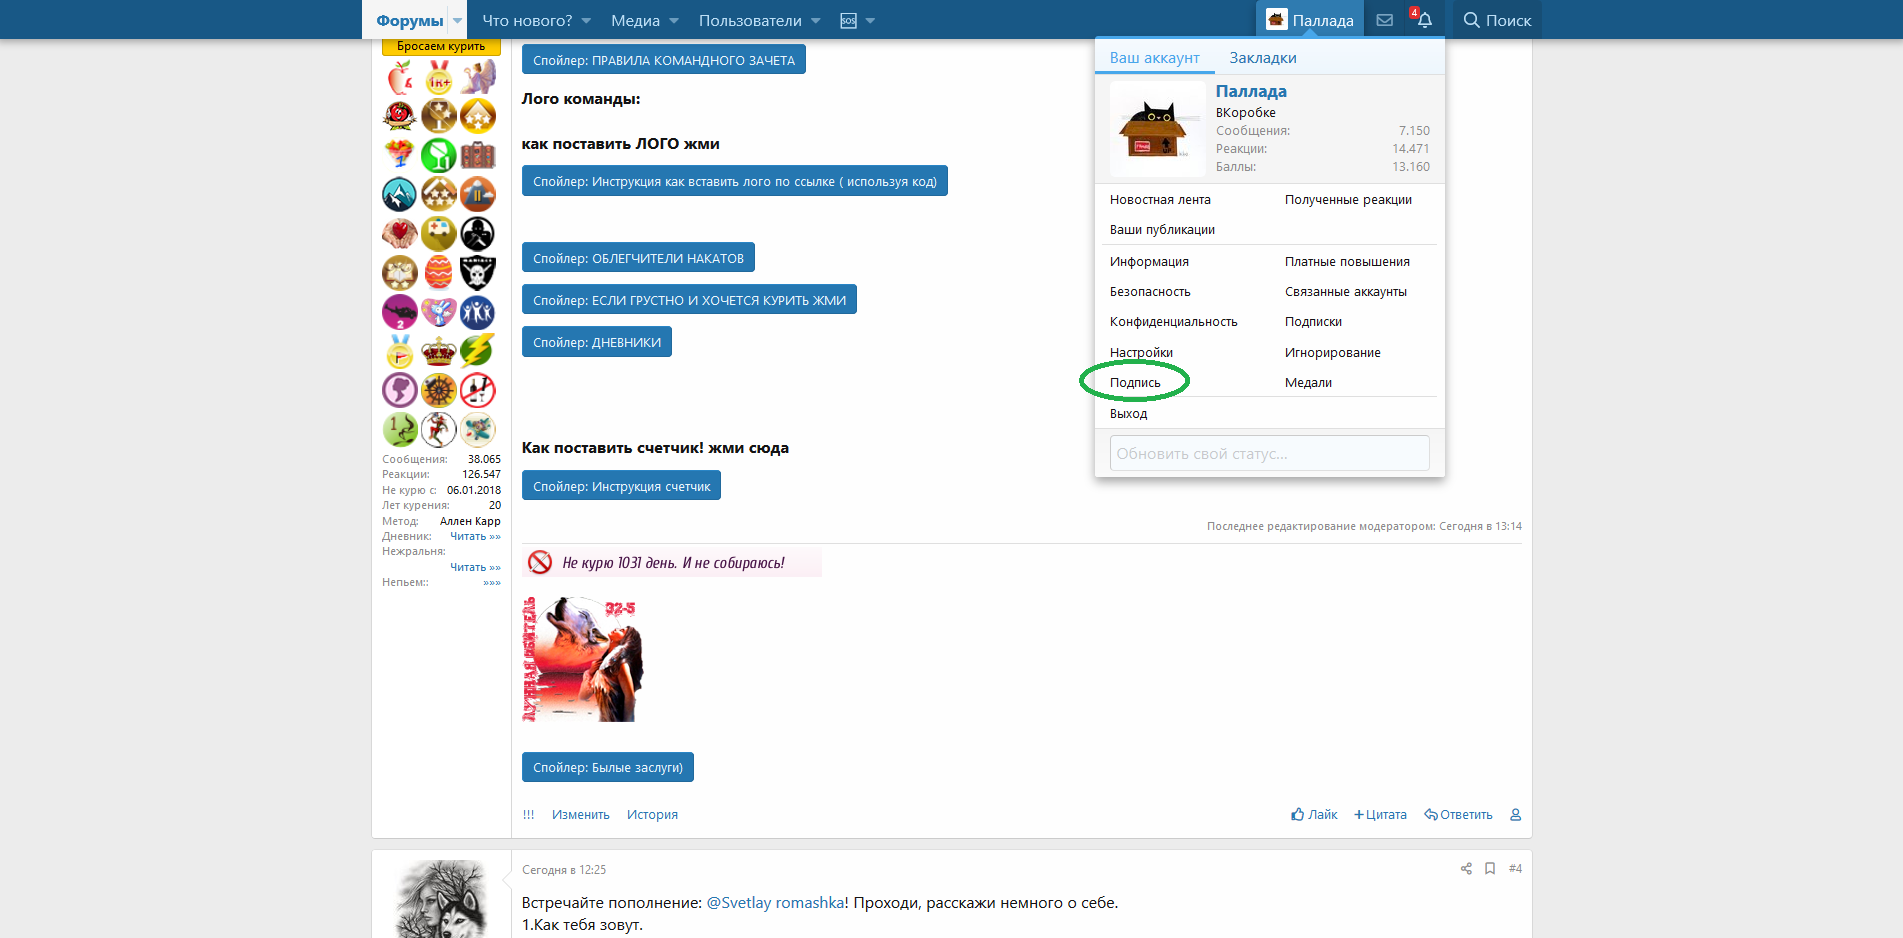Click +Цитата to quote the post
Screen dimensions: 1903x938
click(1380, 815)
